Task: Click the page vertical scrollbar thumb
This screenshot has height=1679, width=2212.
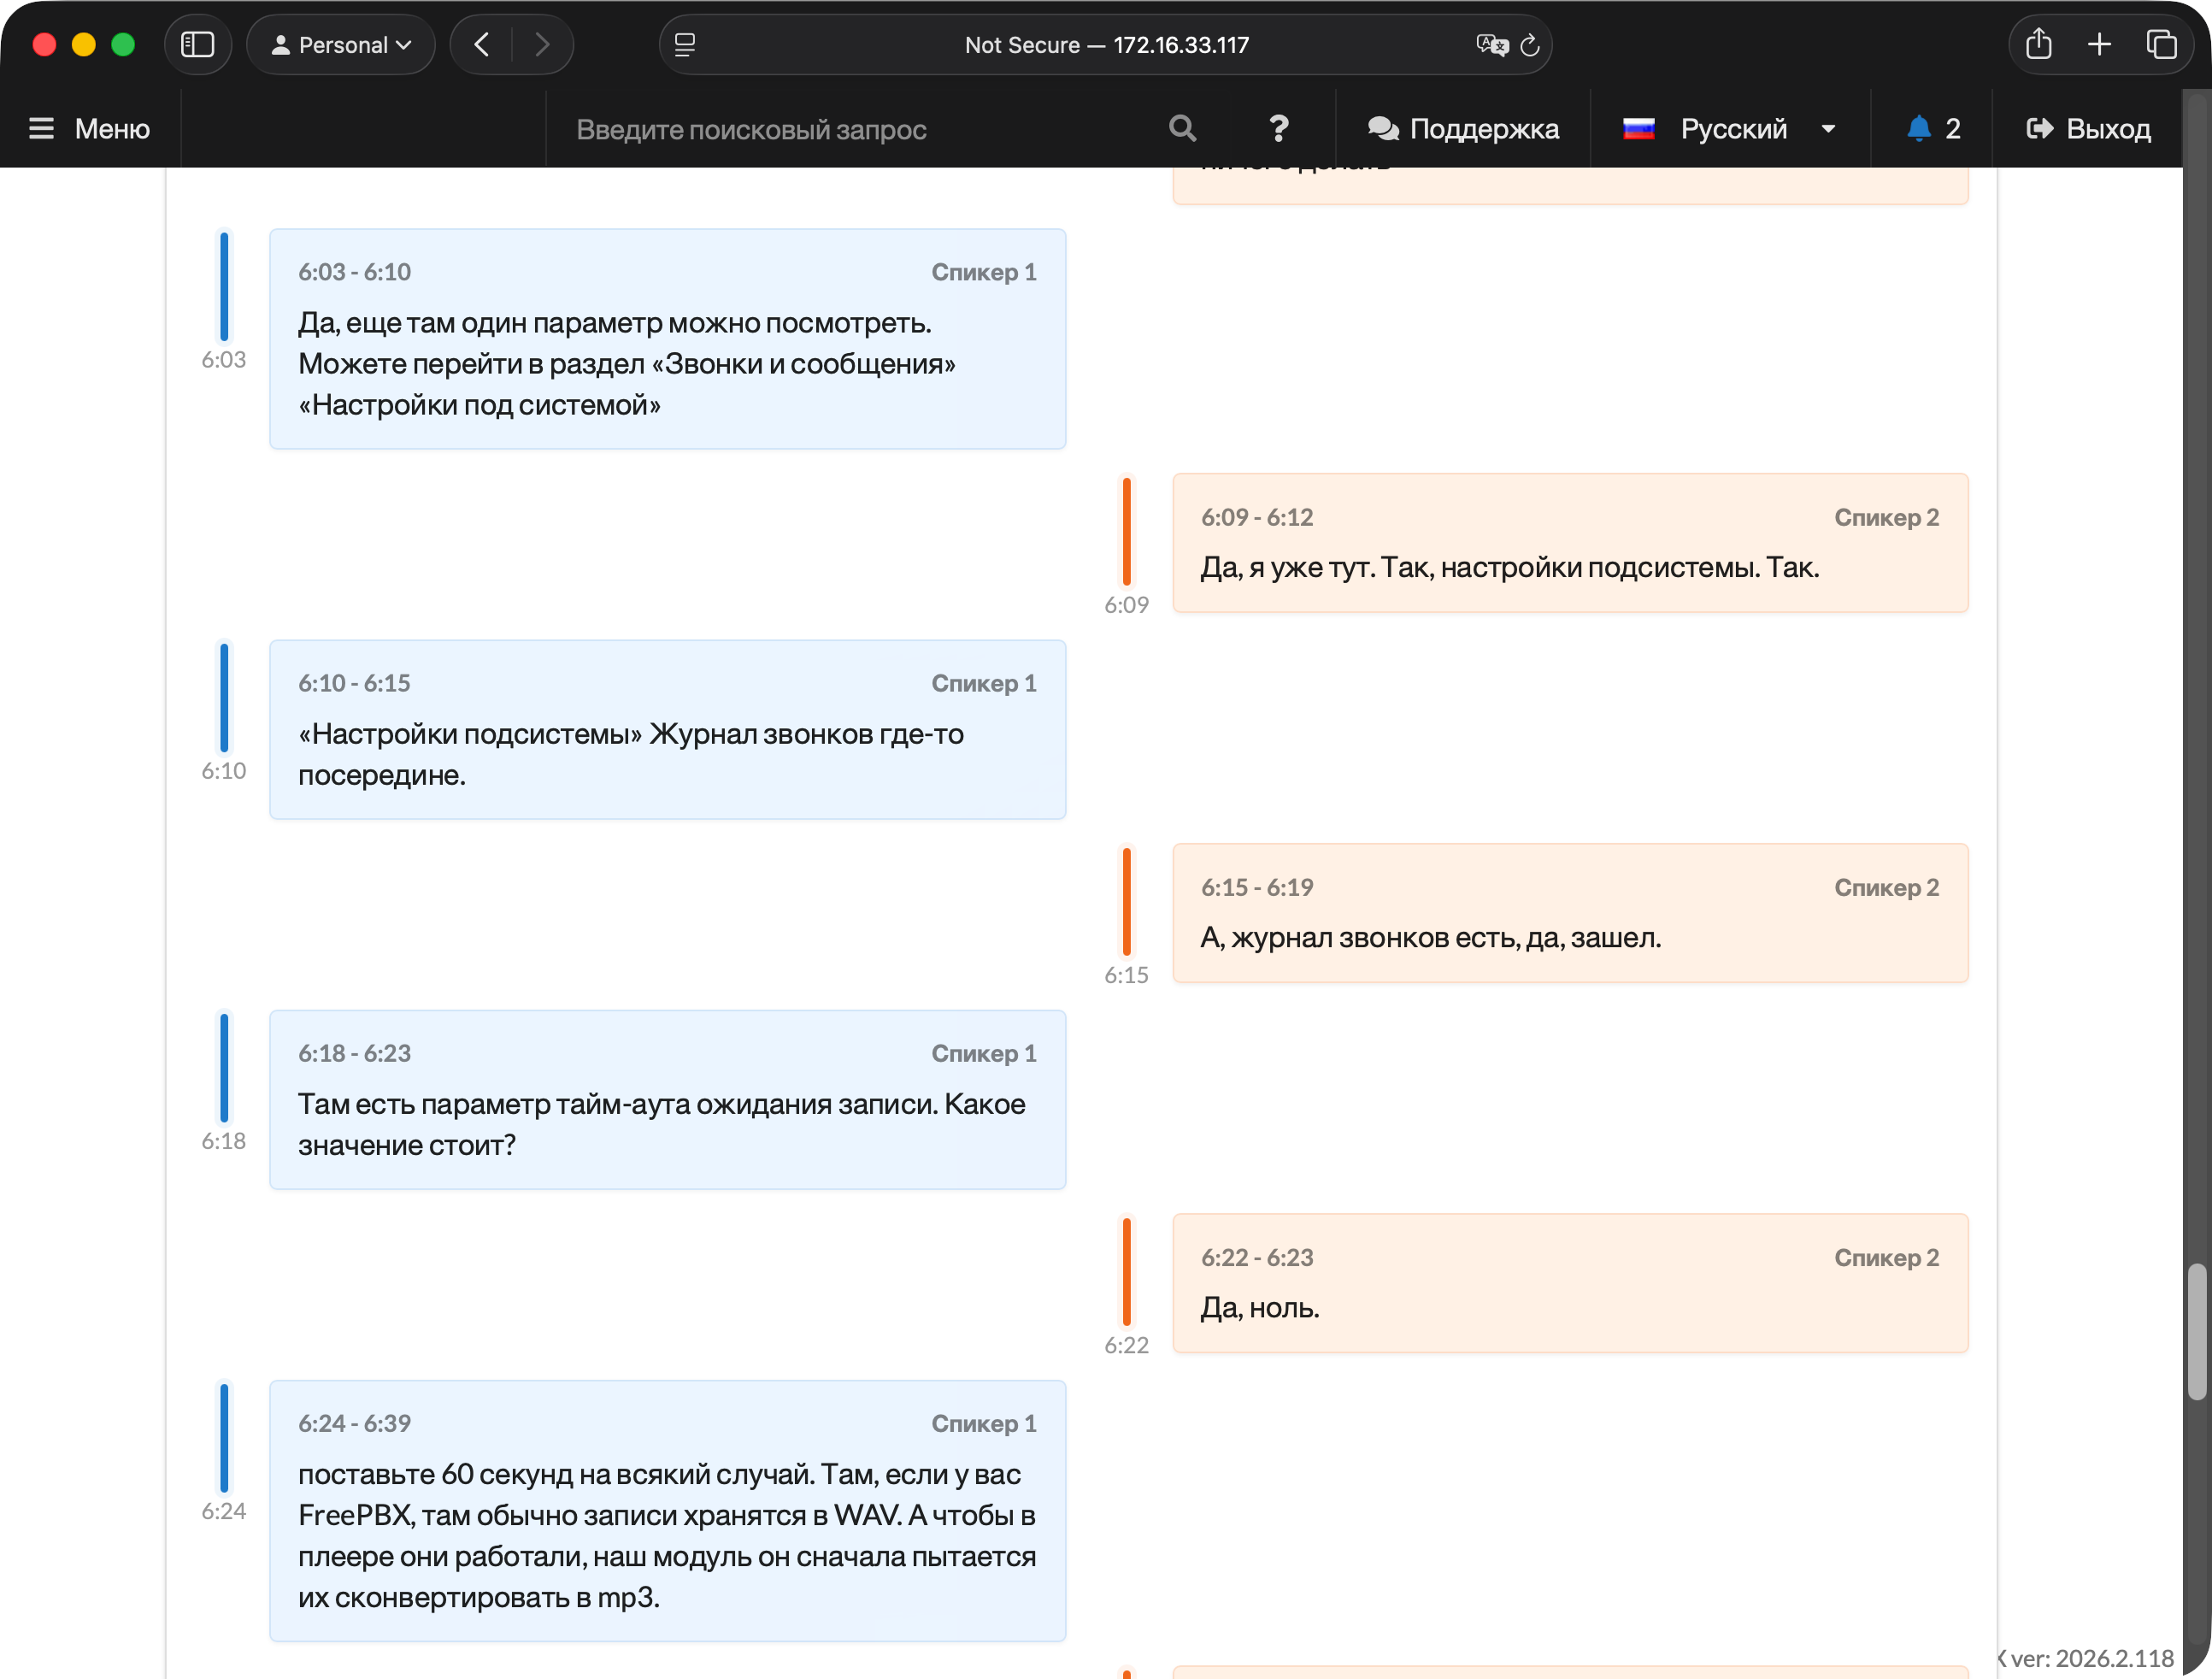Action: (2196, 1332)
